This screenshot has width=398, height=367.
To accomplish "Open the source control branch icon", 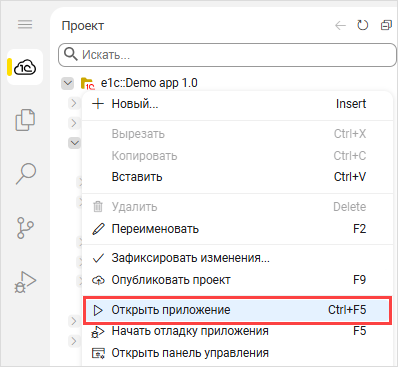I will 25,228.
